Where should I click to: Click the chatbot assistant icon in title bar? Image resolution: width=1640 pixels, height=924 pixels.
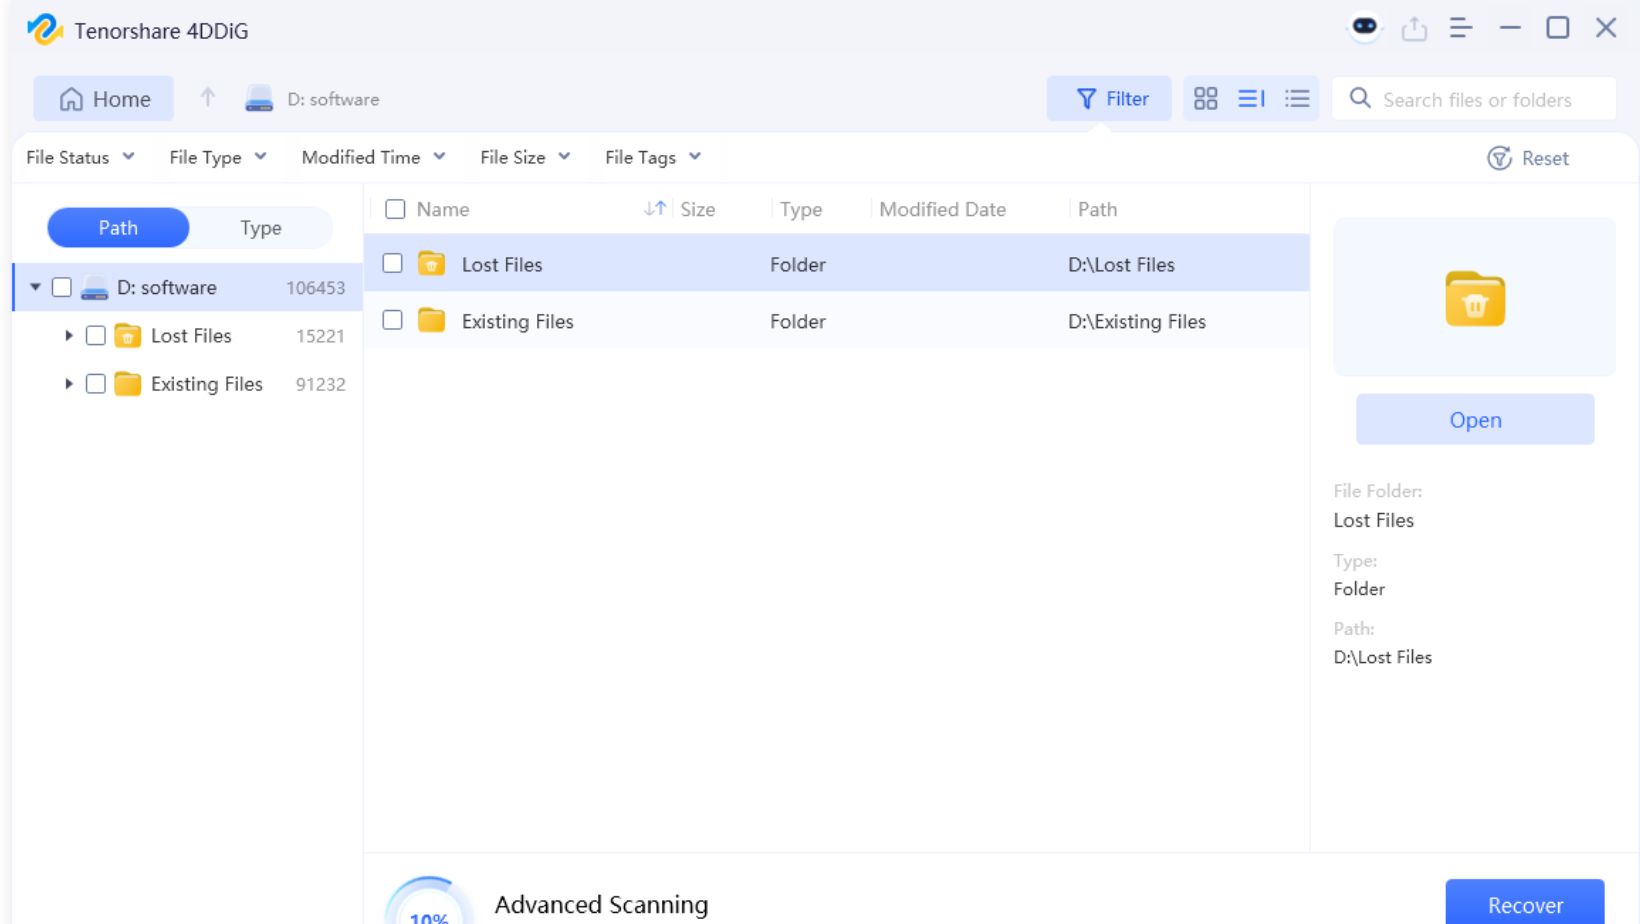(1364, 27)
